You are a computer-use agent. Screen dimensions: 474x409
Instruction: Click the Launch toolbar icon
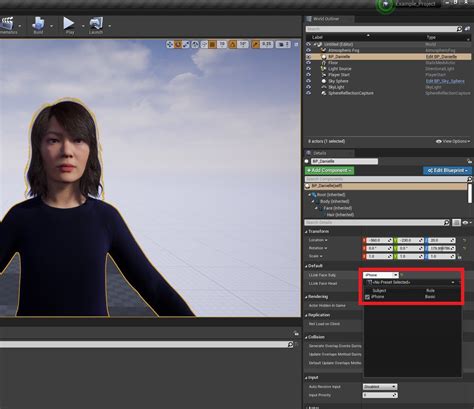point(96,24)
